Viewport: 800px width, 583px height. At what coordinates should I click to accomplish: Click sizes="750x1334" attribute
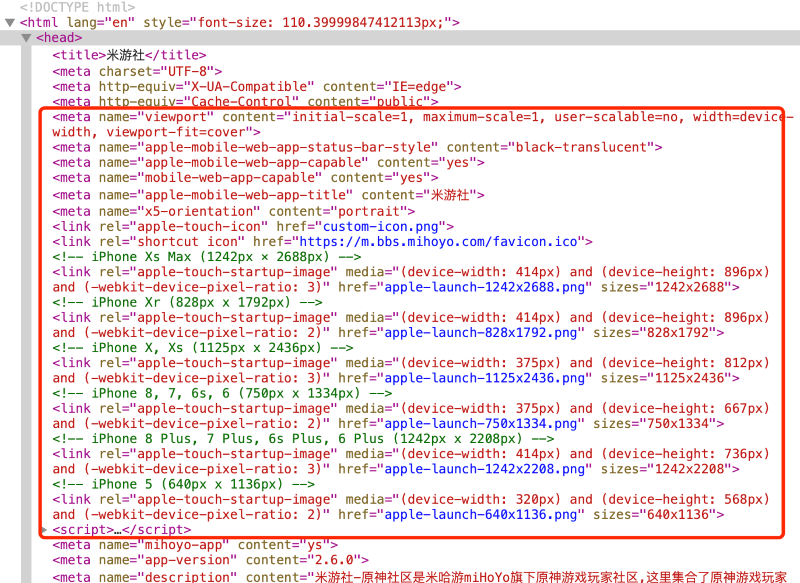pyautogui.click(x=655, y=423)
